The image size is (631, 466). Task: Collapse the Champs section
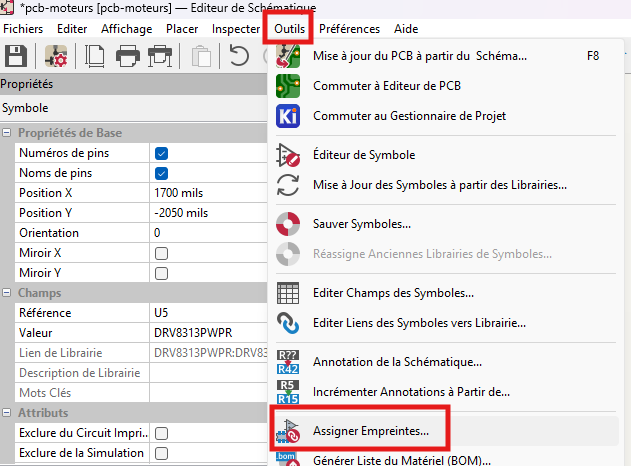click(6, 293)
